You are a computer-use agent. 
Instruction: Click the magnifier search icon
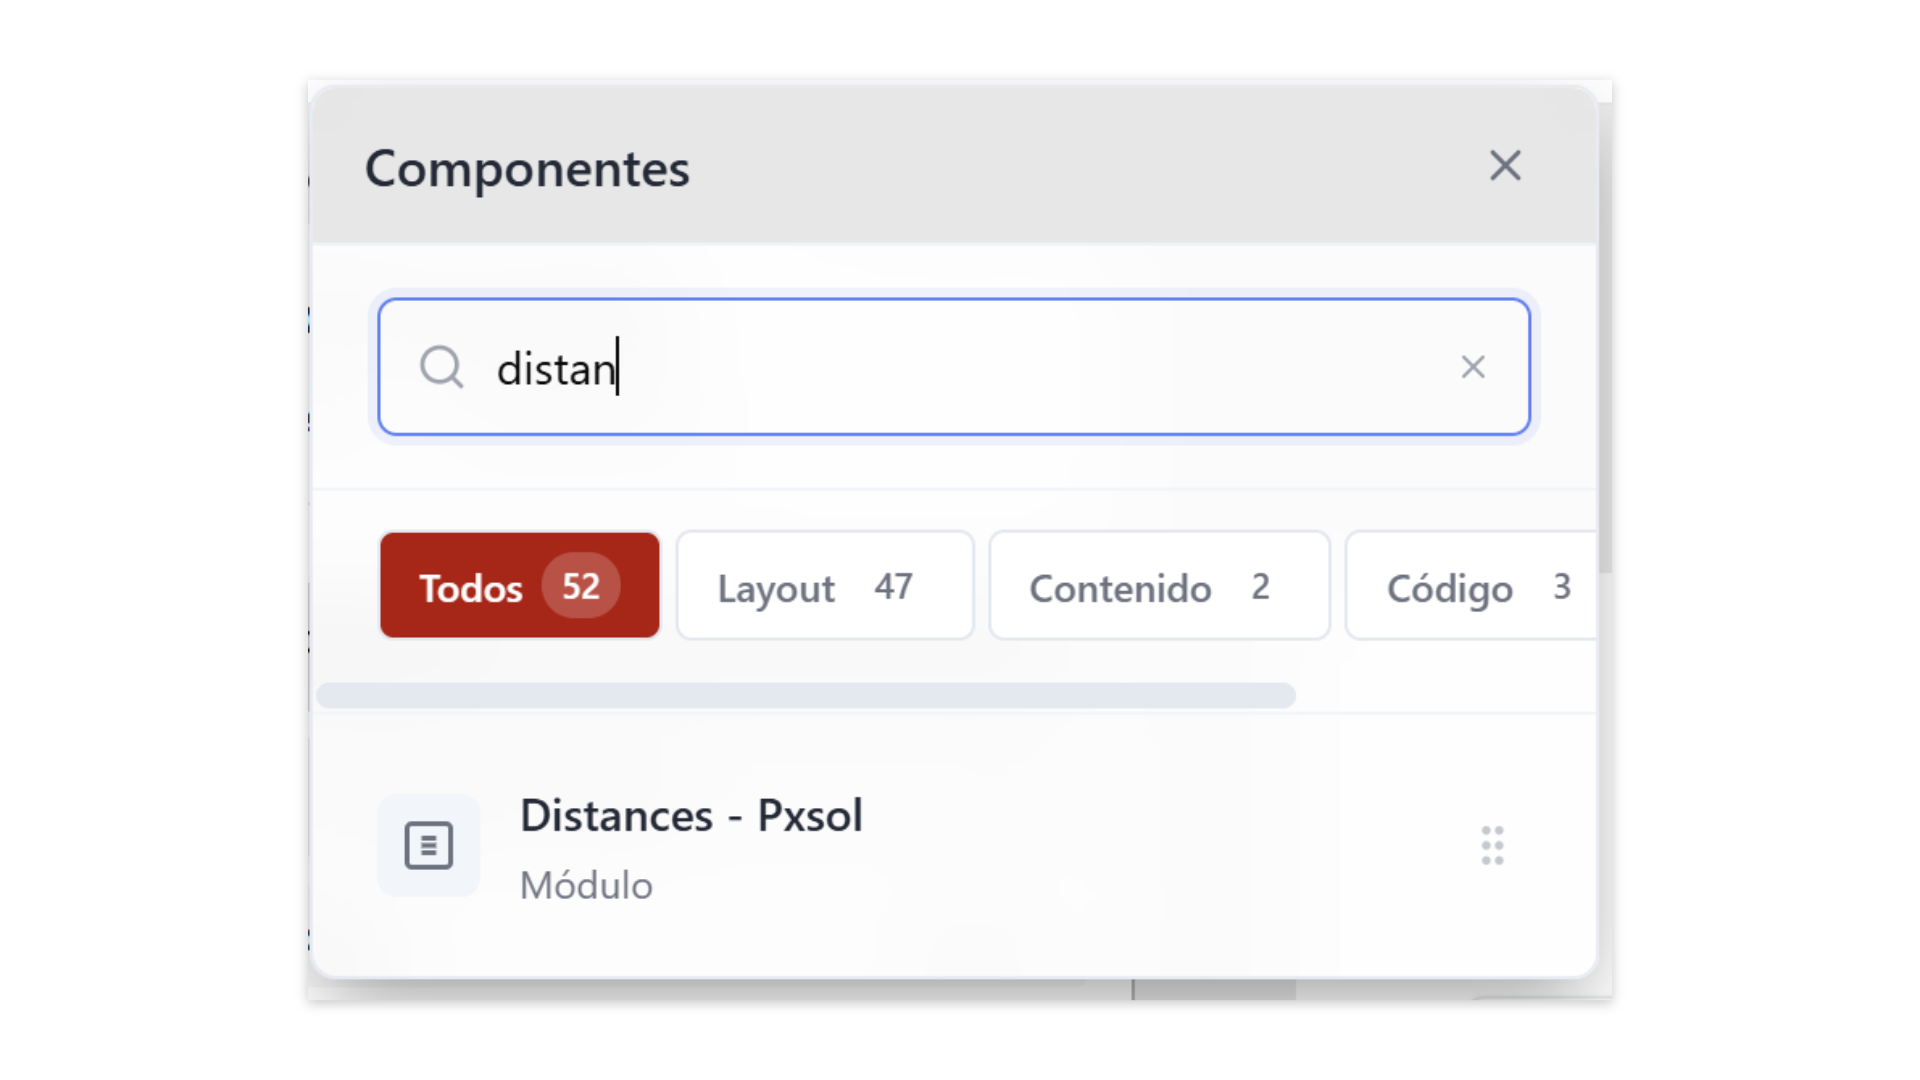tap(441, 367)
